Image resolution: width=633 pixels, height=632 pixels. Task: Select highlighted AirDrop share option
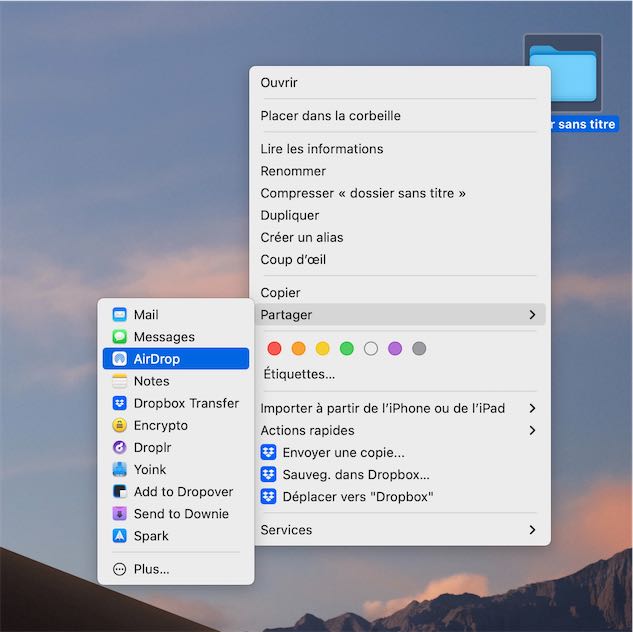[x=176, y=359]
